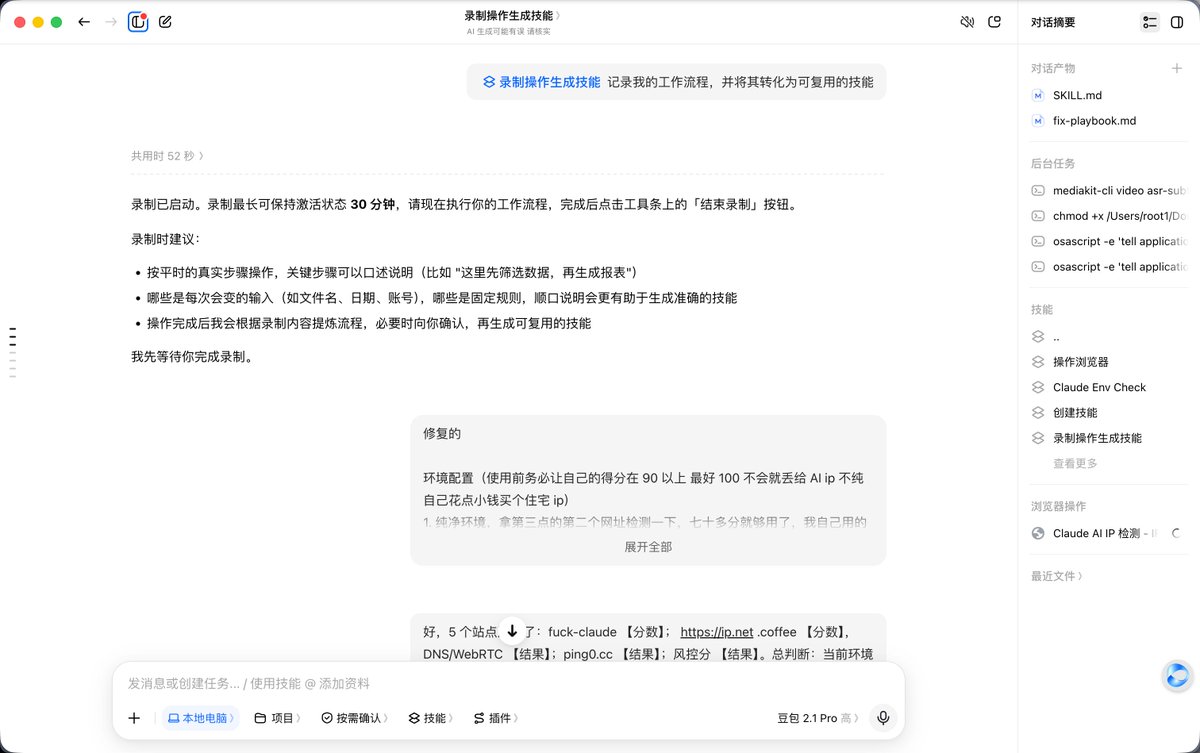Go back with the left arrow

[x=84, y=21]
